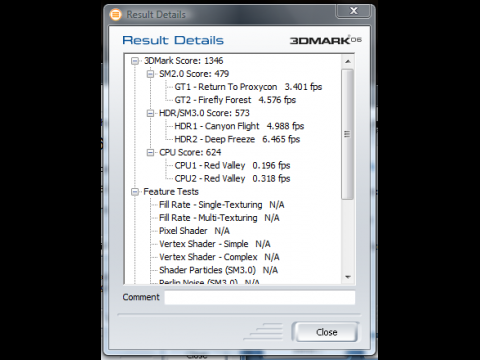Select the SM2.0 Score: 479 row
480x360 pixels.
tap(194, 74)
